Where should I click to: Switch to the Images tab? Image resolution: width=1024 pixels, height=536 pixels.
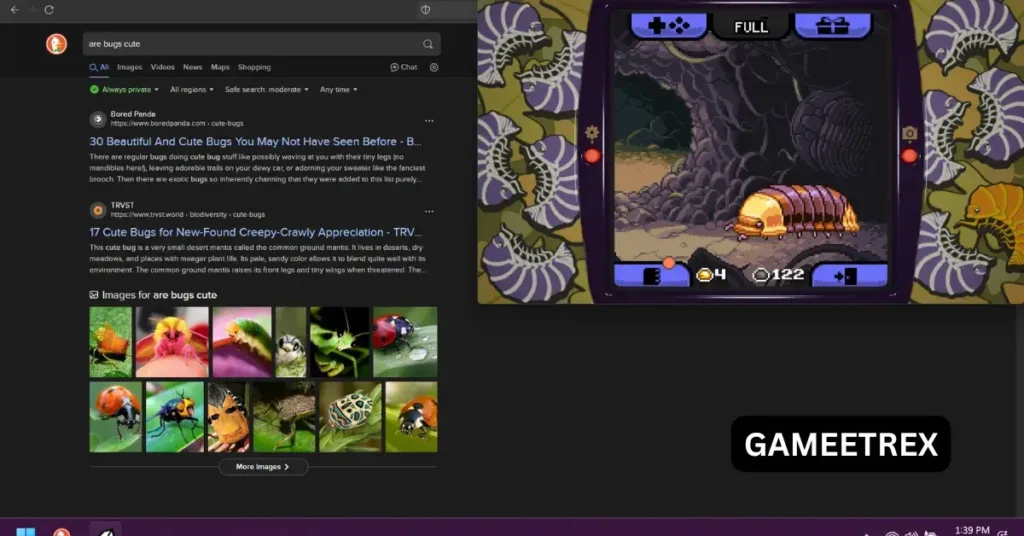coord(129,67)
